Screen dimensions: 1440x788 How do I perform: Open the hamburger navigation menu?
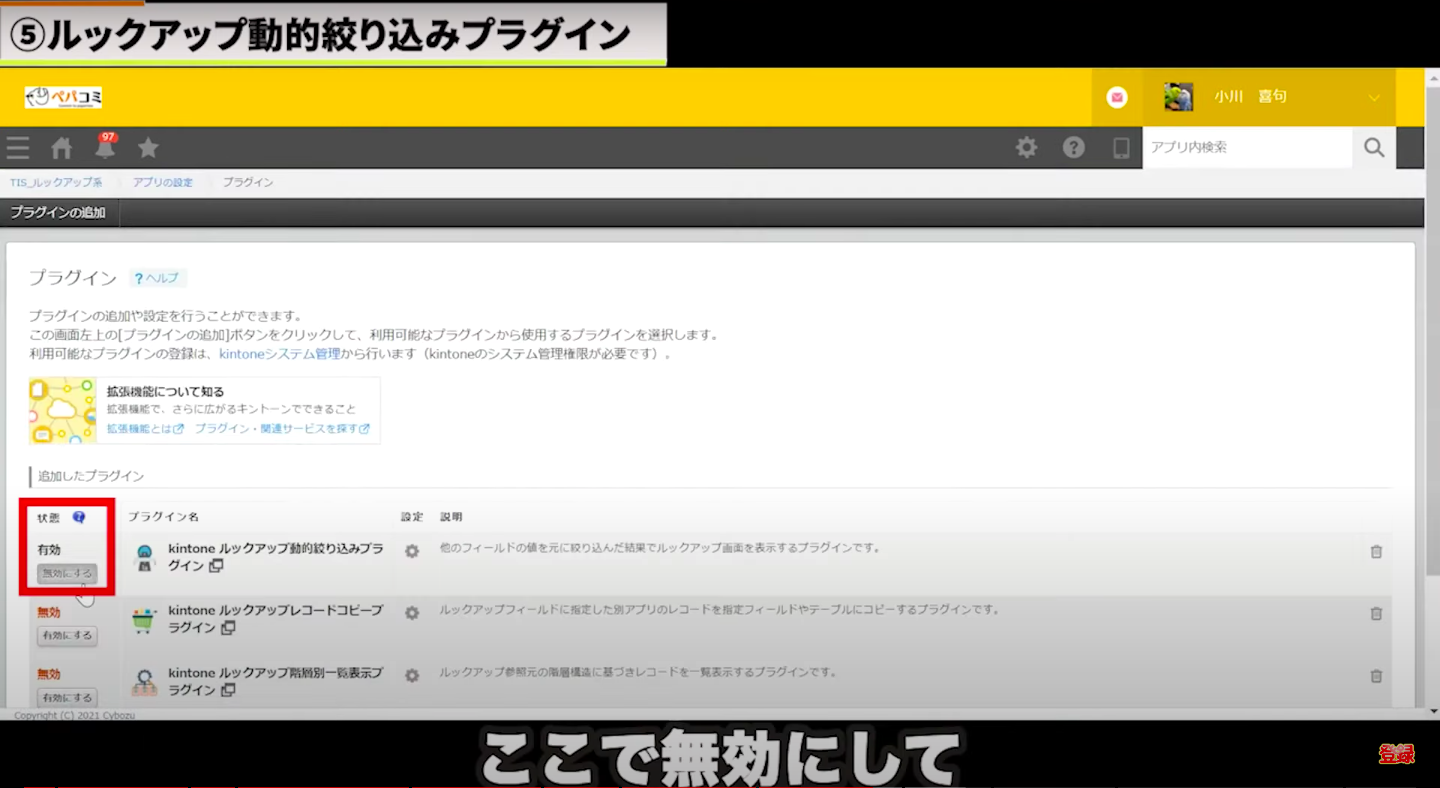pos(18,147)
